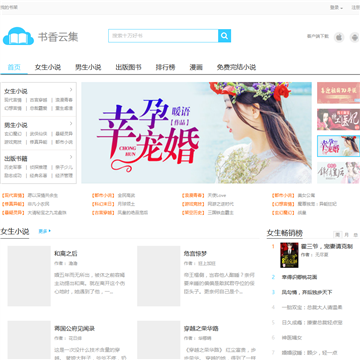
Task: Click the cover placeholder for 危宫惊梦
Action: 159,276
